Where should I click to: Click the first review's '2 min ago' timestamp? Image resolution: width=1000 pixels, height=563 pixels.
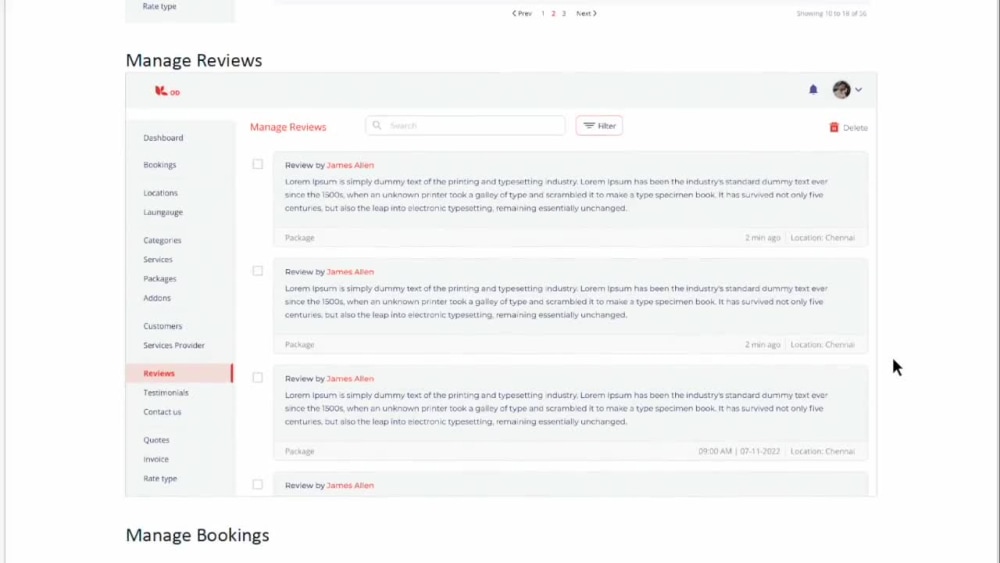pyautogui.click(x=763, y=238)
